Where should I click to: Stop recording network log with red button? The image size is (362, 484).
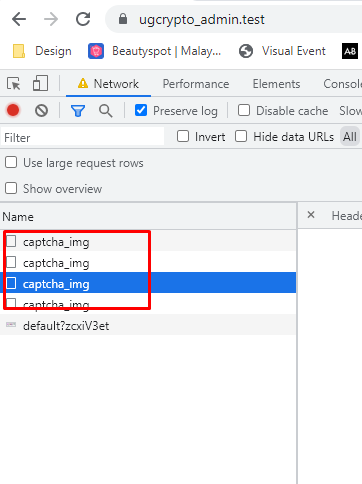(x=13, y=110)
